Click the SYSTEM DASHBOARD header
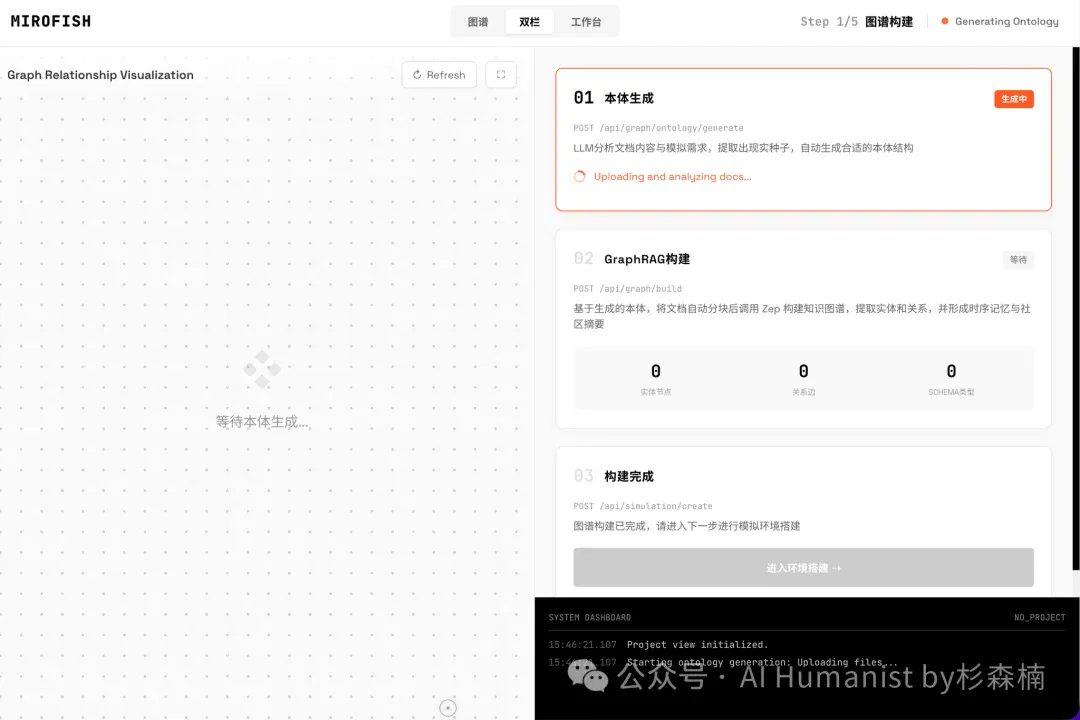Screen dimensions: 1080x720 pyautogui.click(x=590, y=617)
